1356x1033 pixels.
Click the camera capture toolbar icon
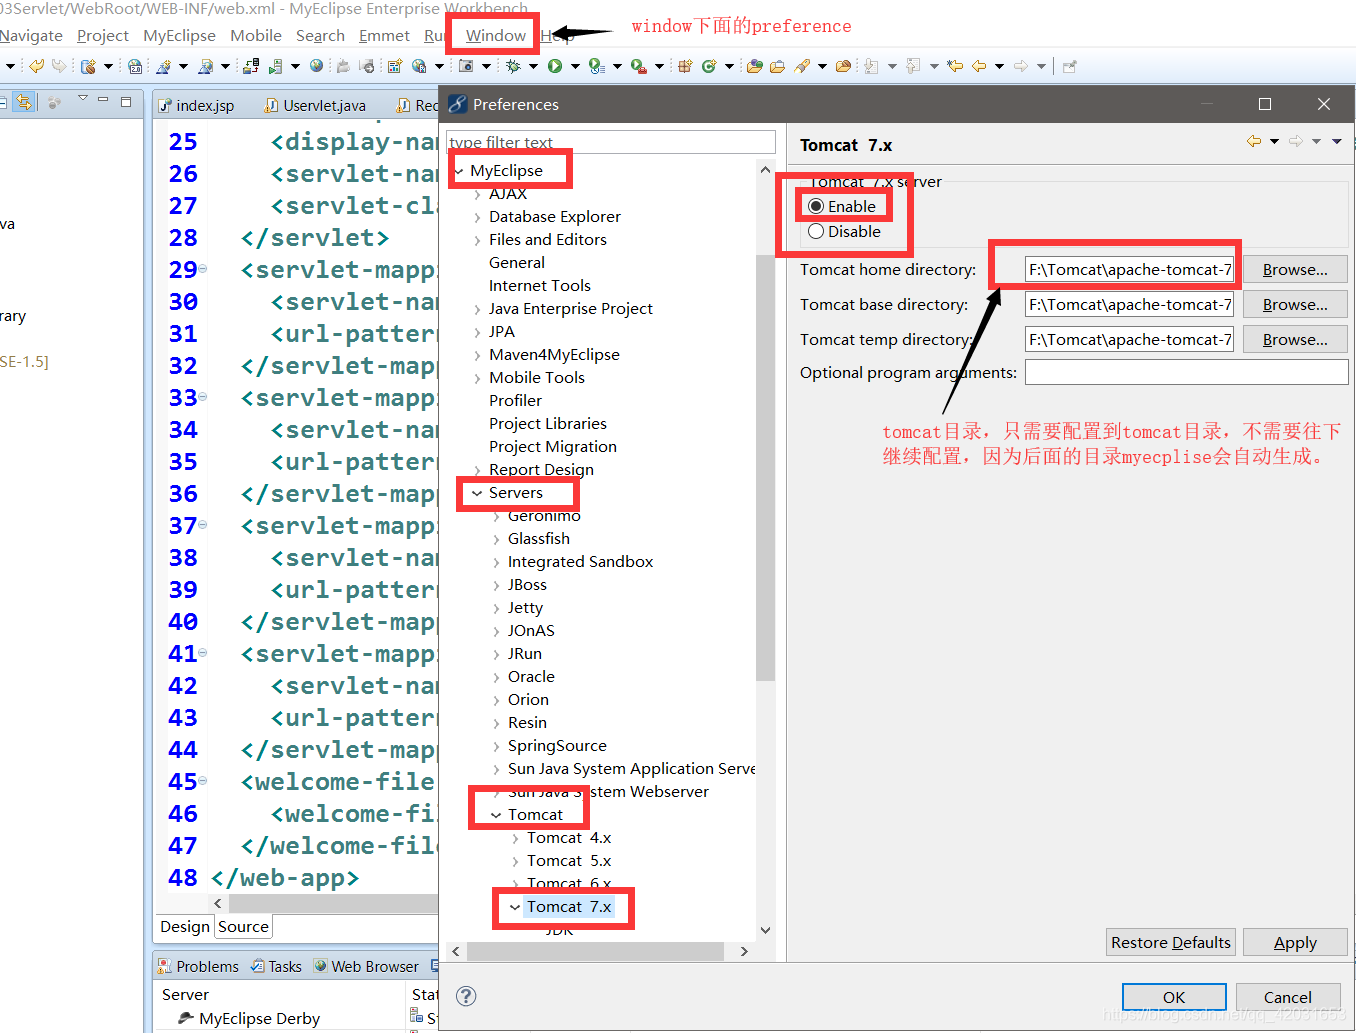pyautogui.click(x=466, y=66)
